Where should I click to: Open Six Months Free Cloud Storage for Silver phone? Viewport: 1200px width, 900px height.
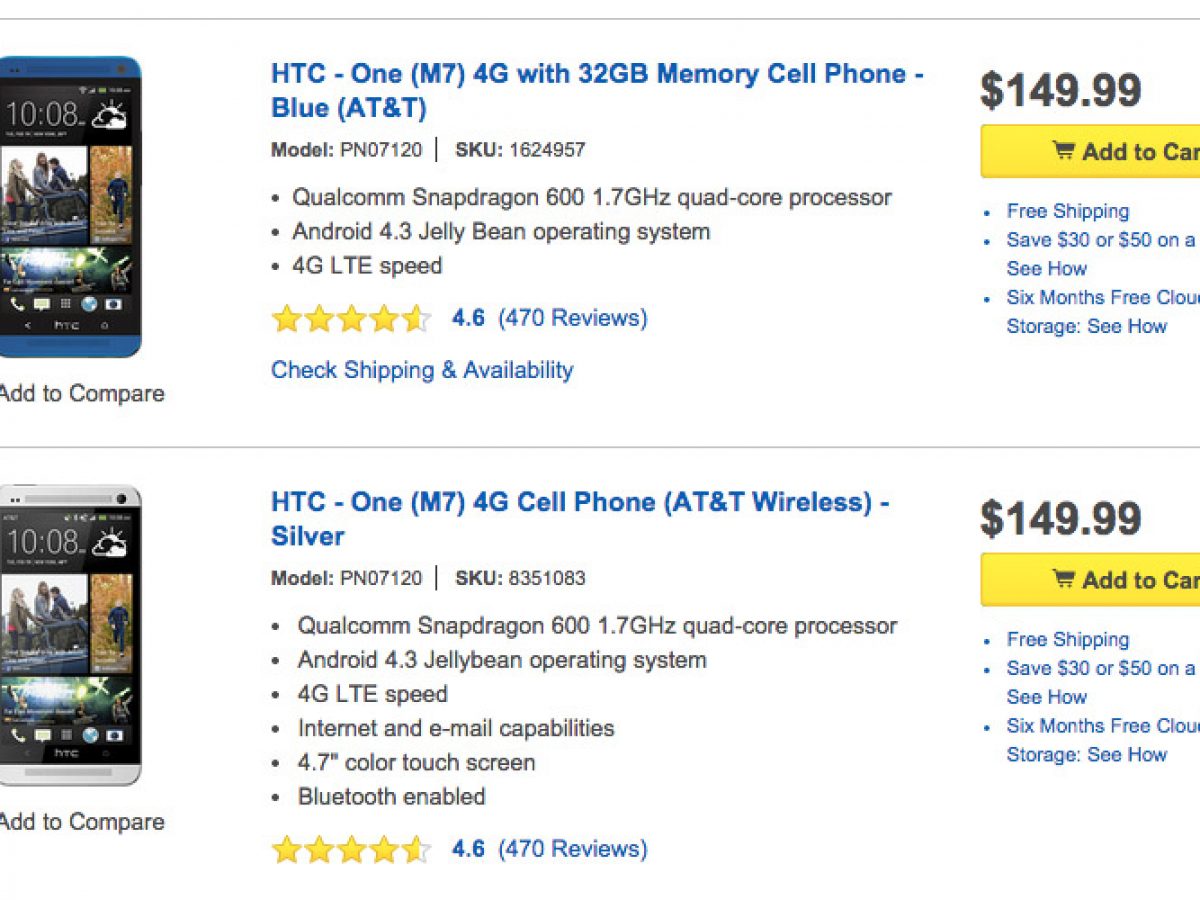1102,727
